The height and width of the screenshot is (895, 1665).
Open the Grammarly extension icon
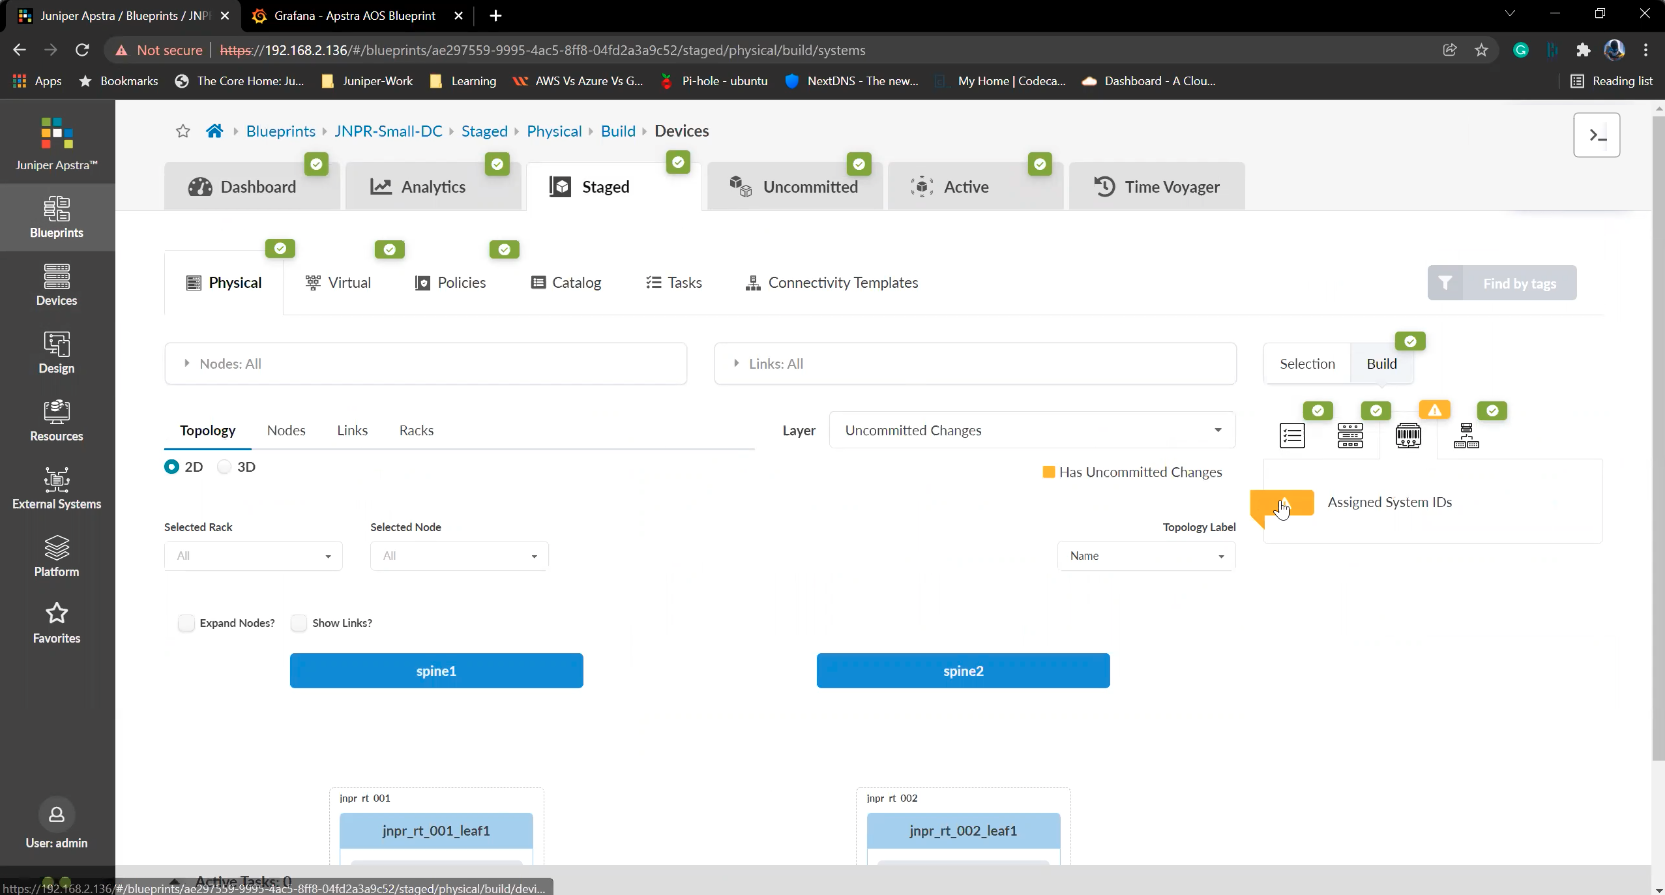pyautogui.click(x=1521, y=50)
